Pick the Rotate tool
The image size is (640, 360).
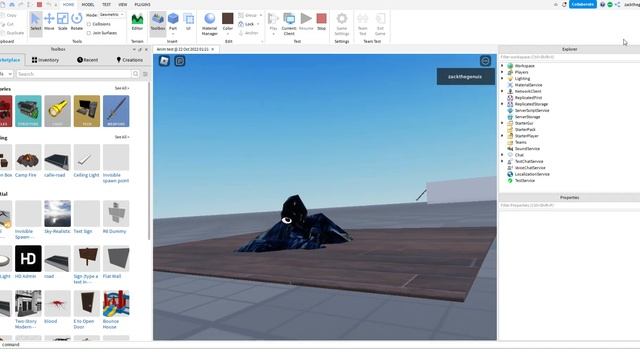coord(76,22)
